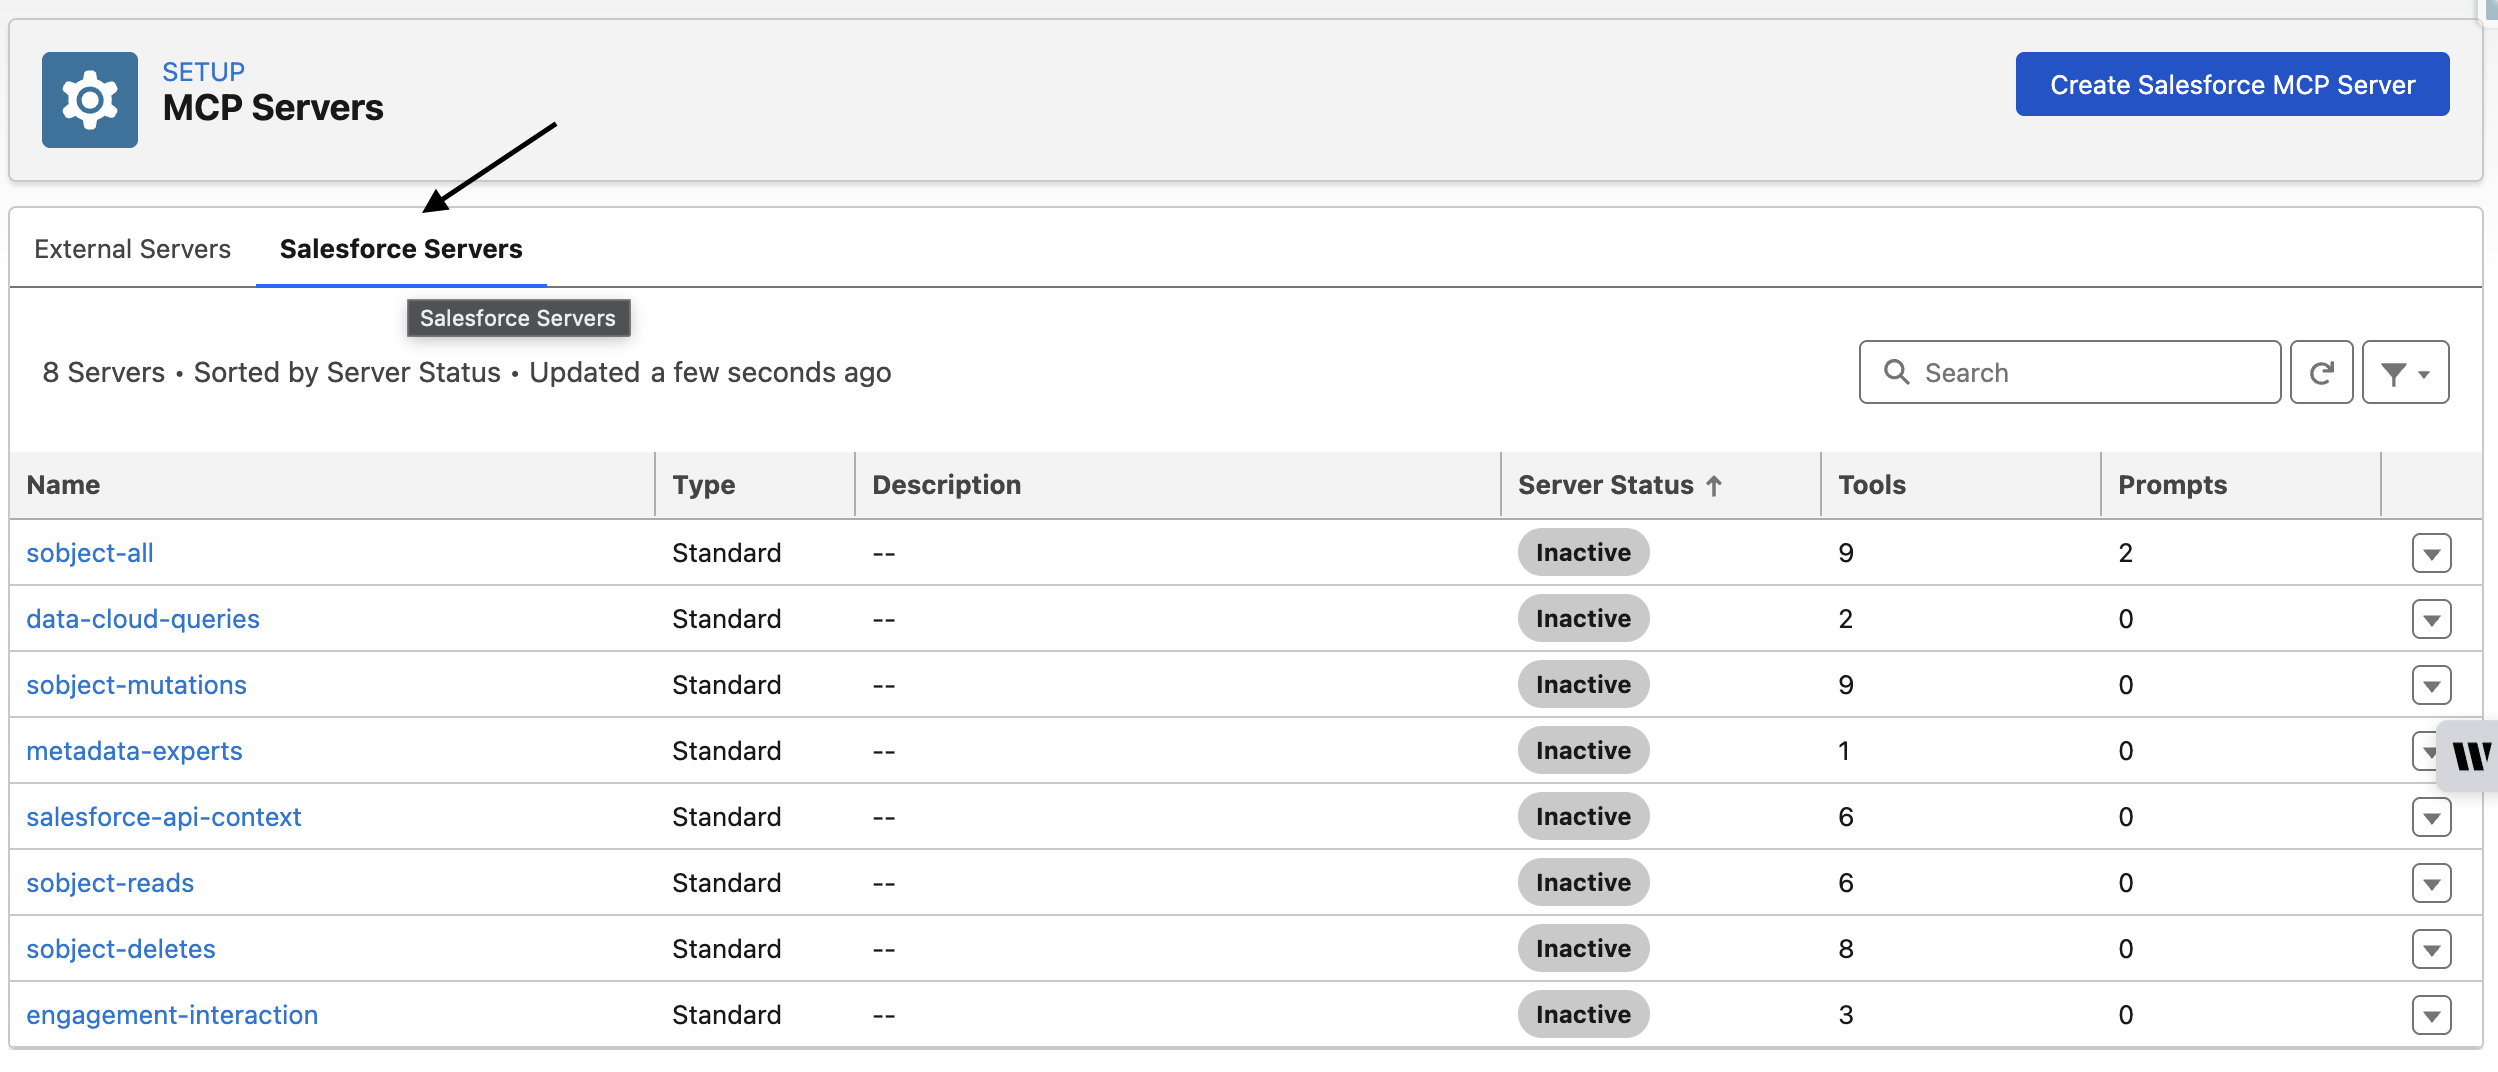Click the Inactive badge for metadata-experts
This screenshot has width=2498, height=1072.
pos(1583,750)
